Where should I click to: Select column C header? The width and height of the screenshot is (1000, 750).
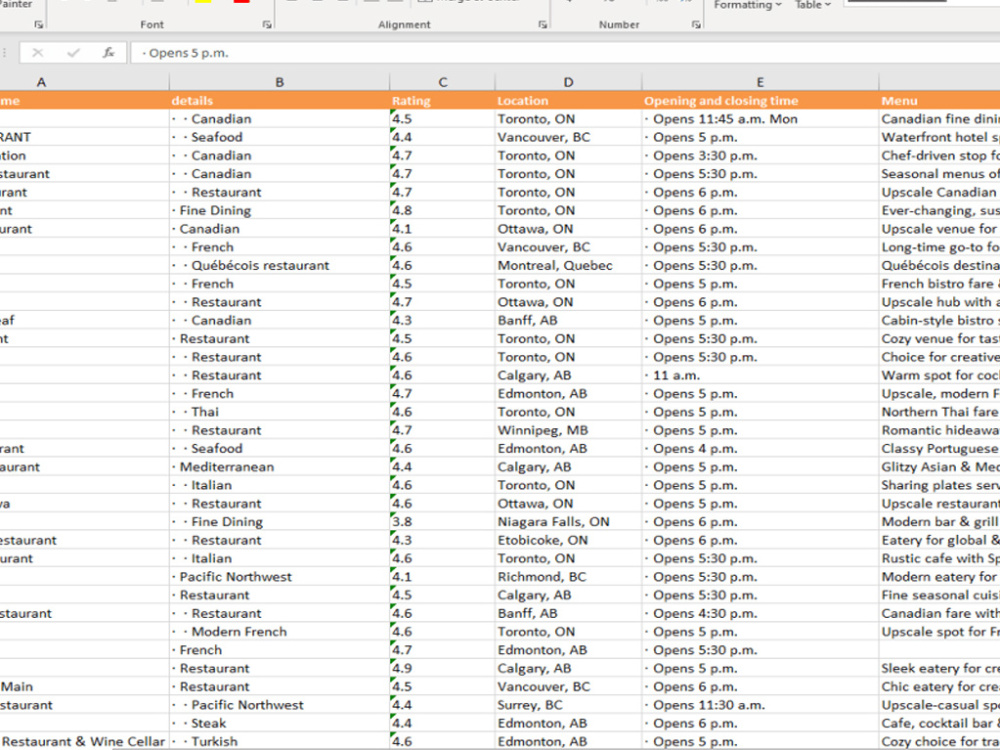pyautogui.click(x=443, y=82)
